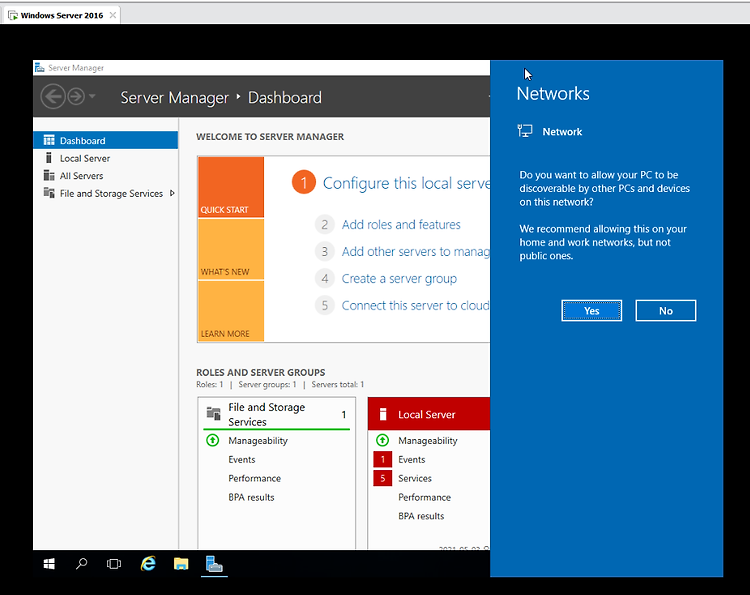This screenshot has height=595, width=750.
Task: Click Services under Local Server tile
Action: pos(415,478)
